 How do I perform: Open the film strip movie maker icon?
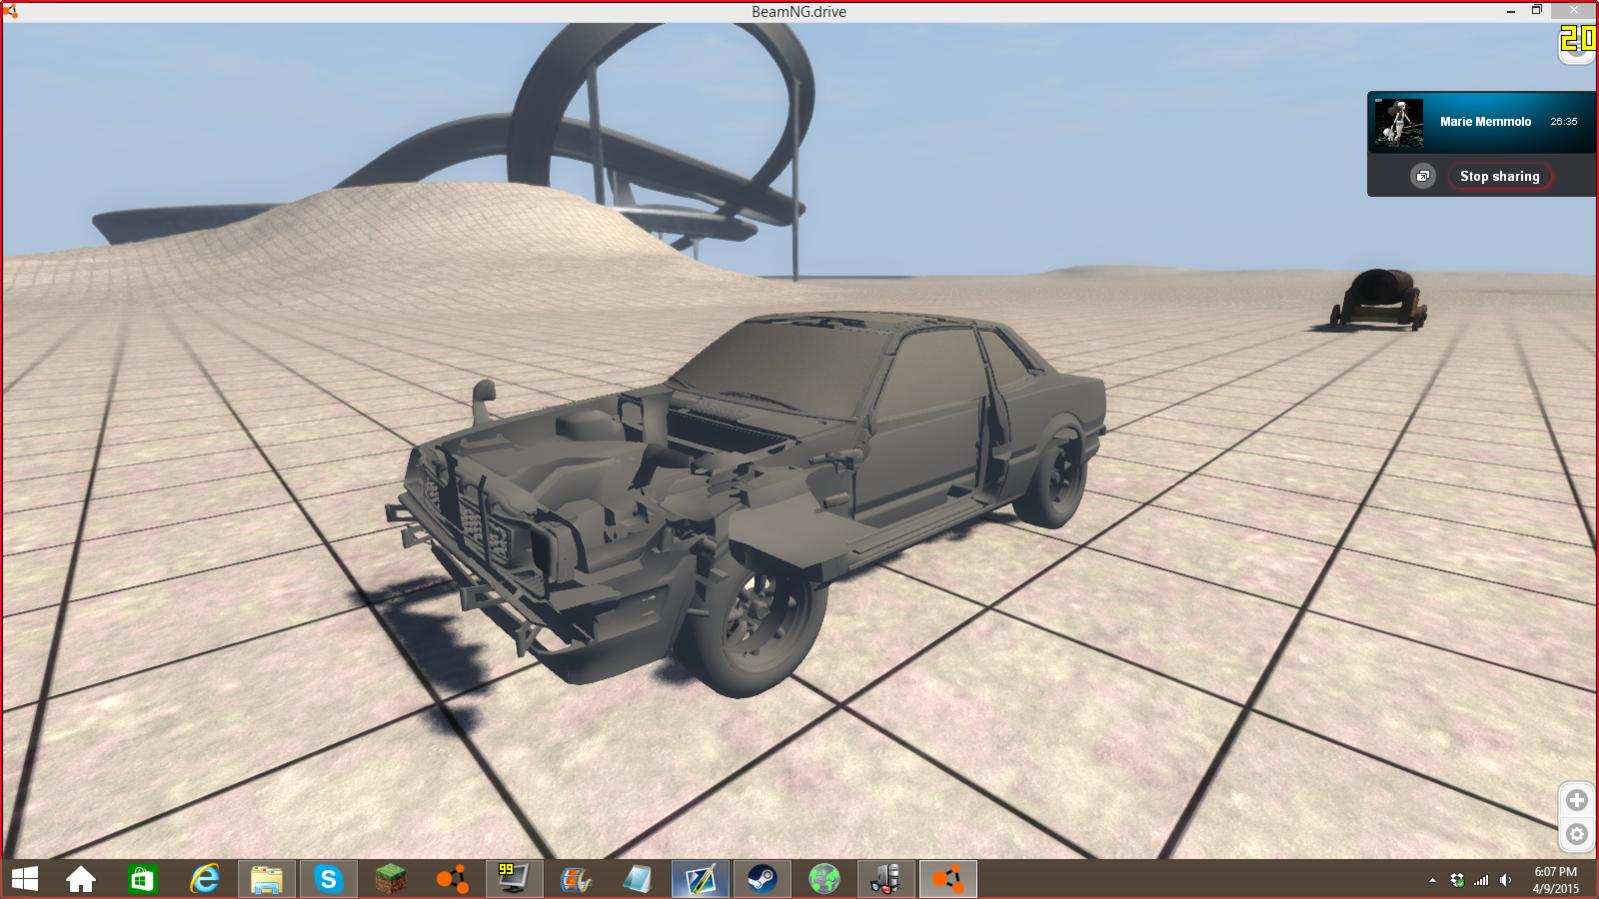click(576, 879)
